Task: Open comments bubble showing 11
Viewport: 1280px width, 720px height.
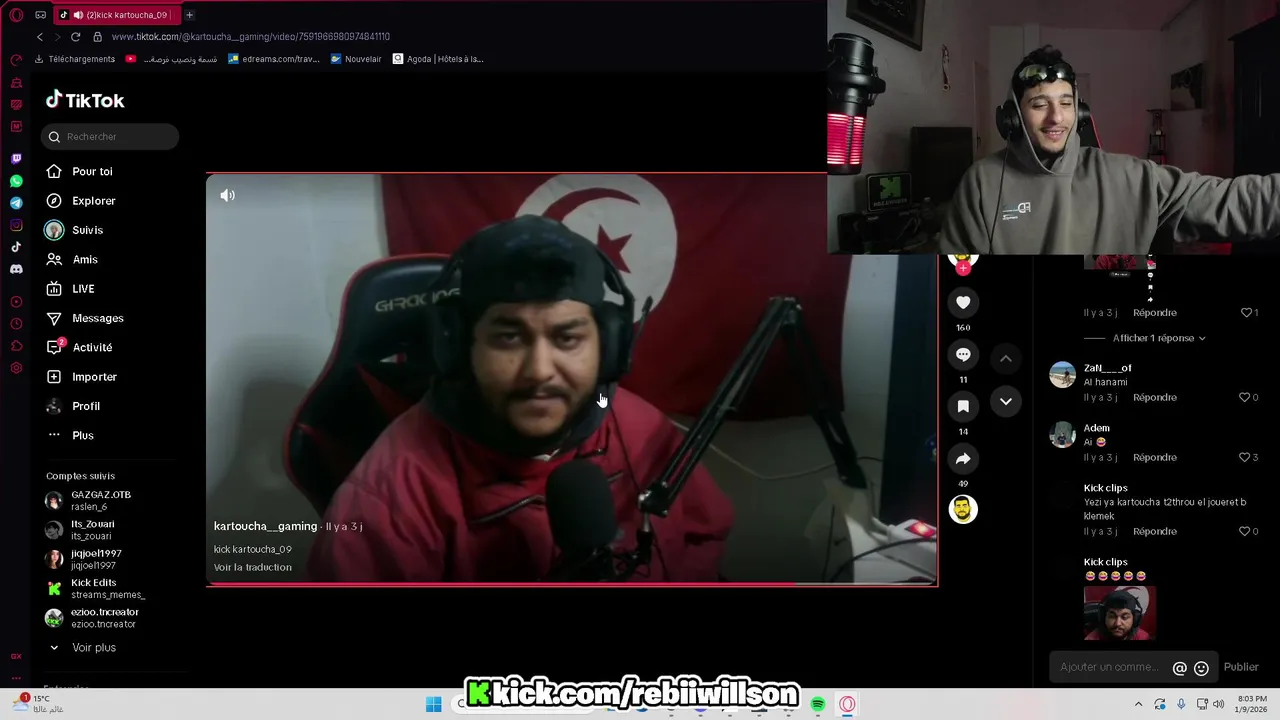Action: coord(963,355)
